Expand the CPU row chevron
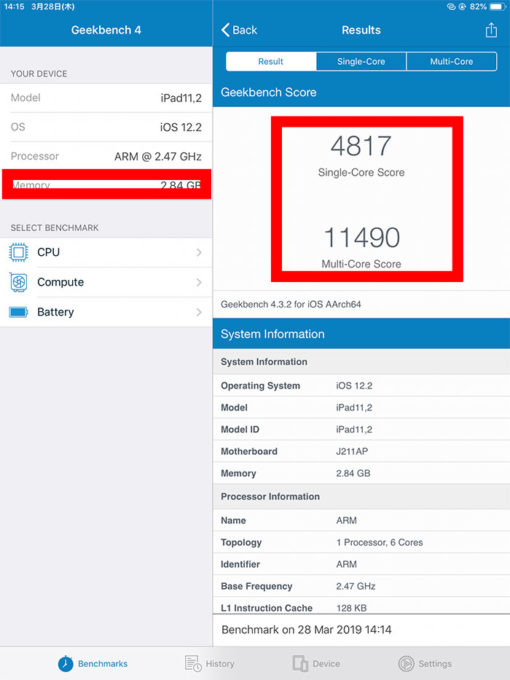The image size is (510, 680). pos(199,252)
